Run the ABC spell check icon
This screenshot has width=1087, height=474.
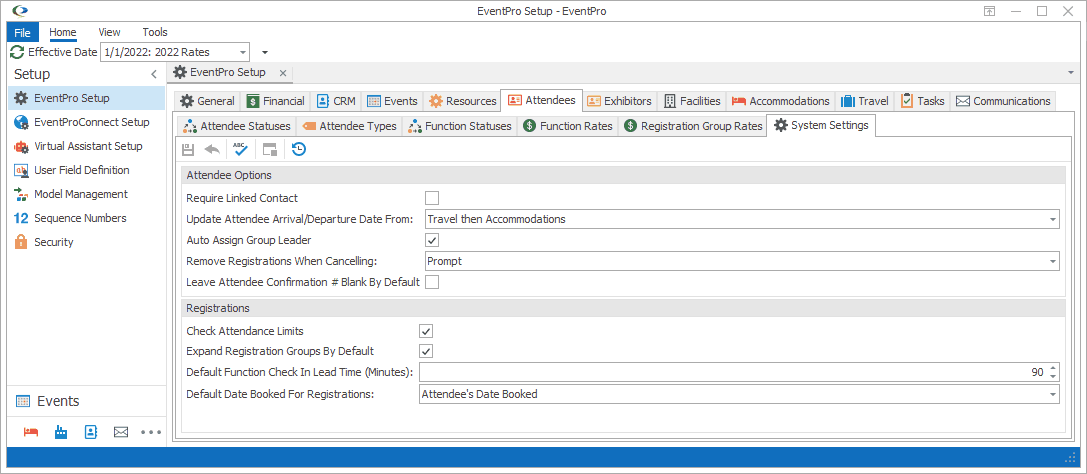pyautogui.click(x=241, y=149)
